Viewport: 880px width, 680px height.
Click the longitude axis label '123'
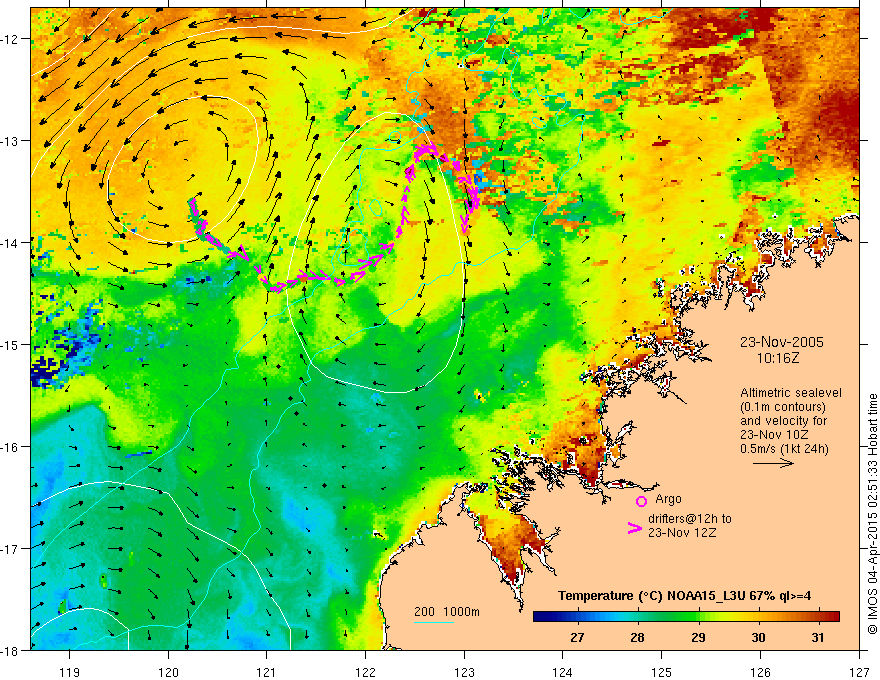tap(464, 672)
